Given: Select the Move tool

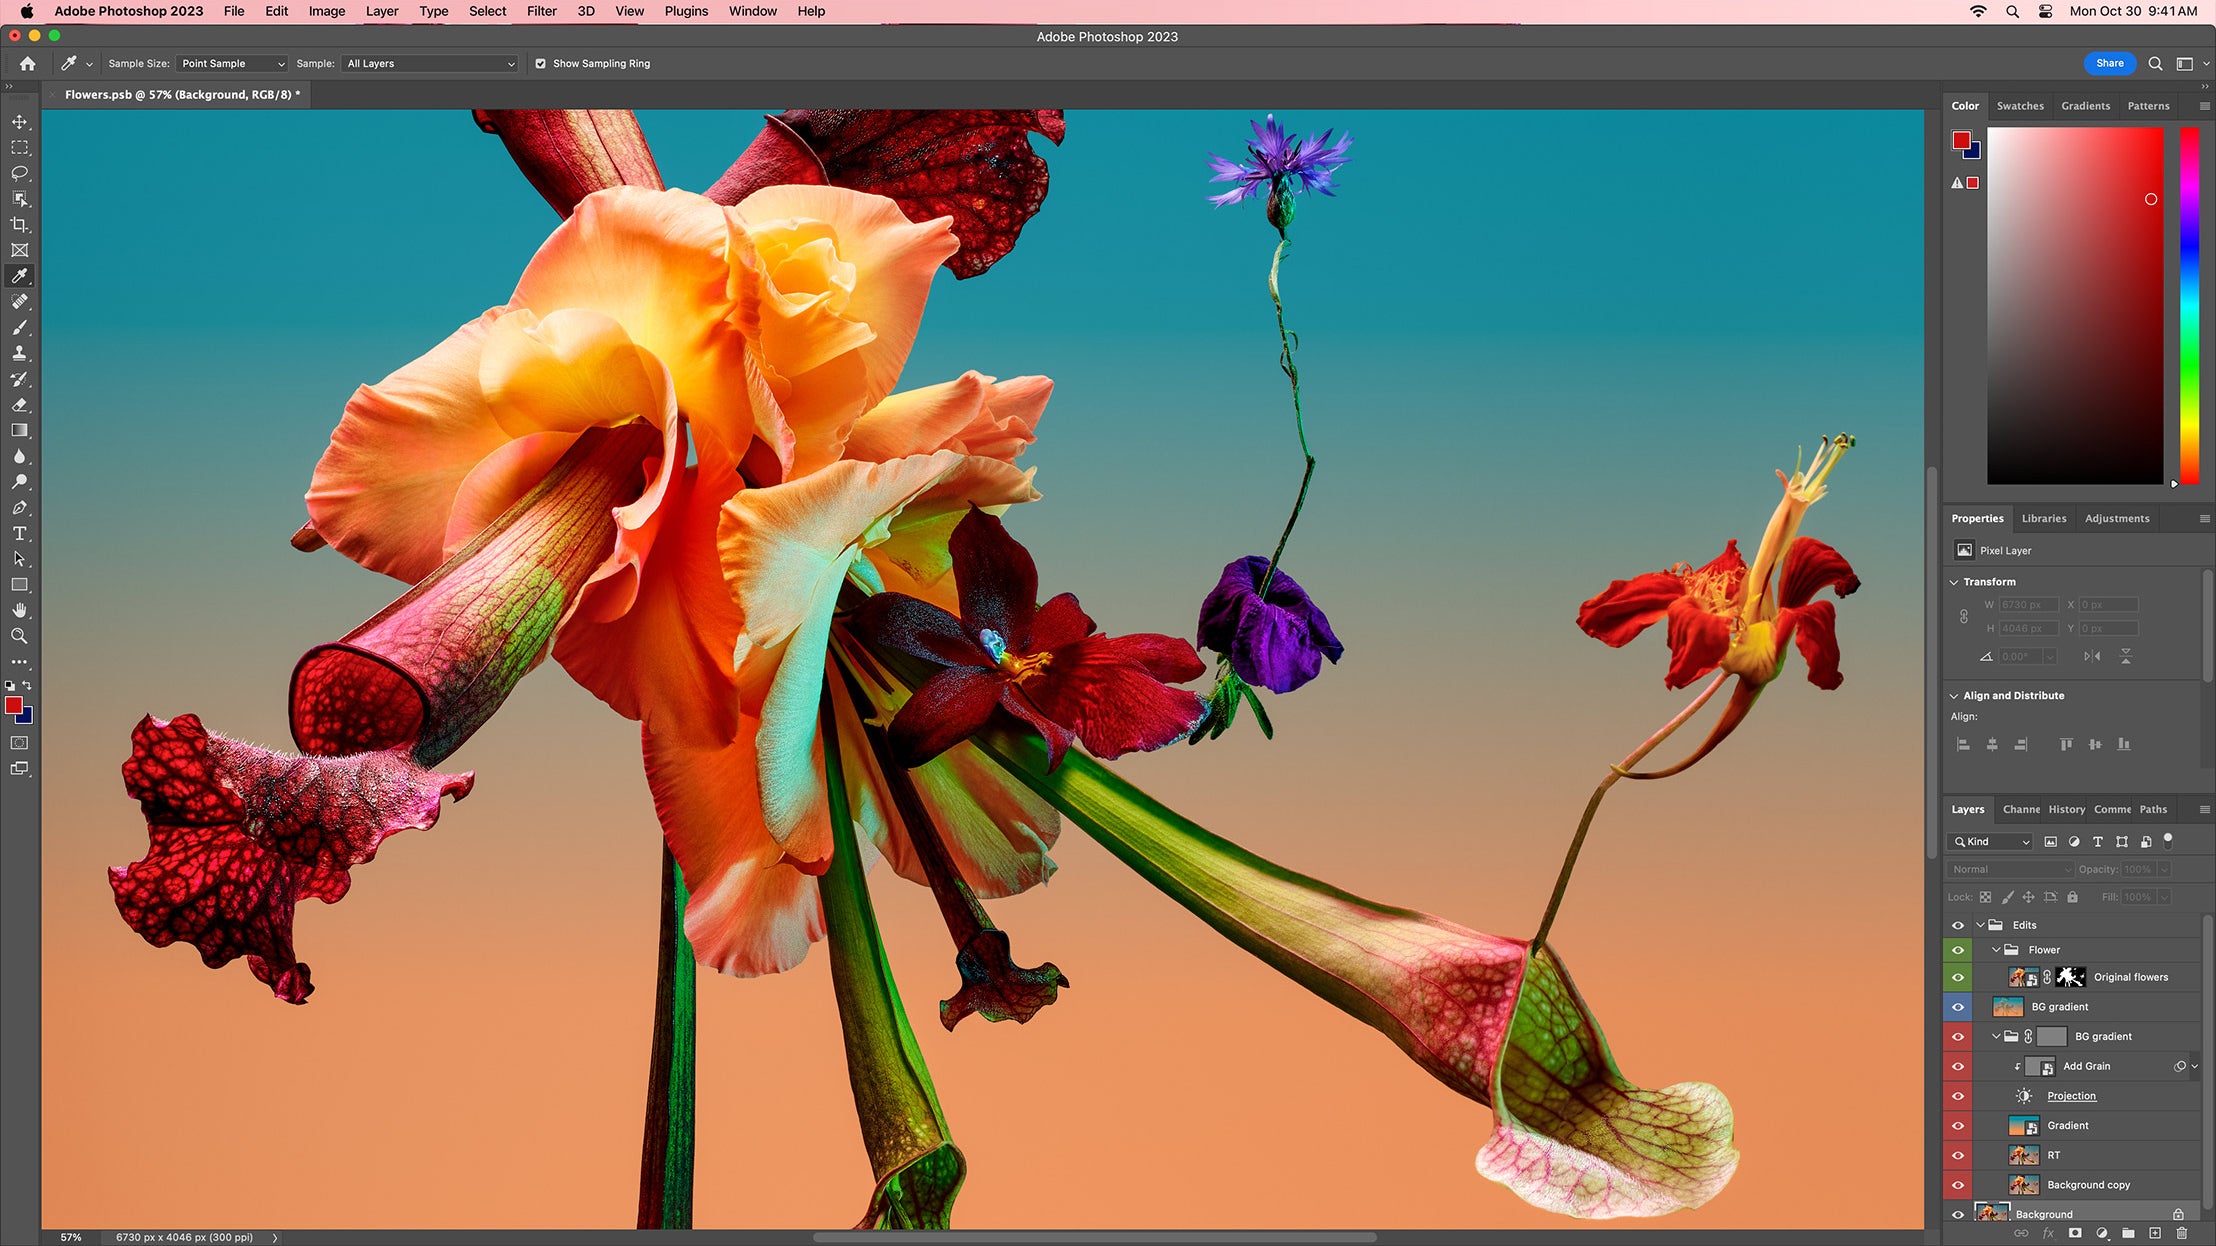Looking at the screenshot, I should tap(19, 122).
